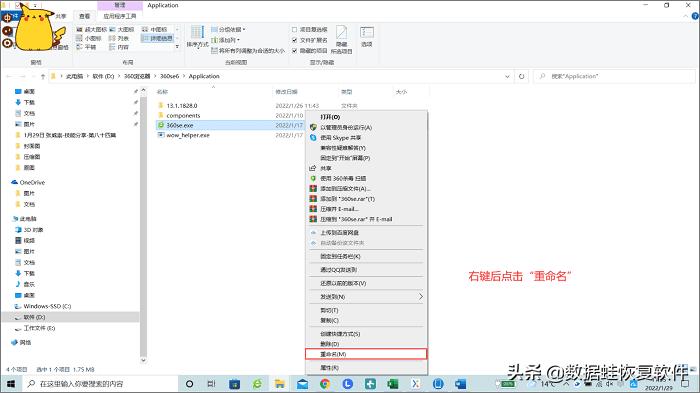Click the Windows Start button
Image resolution: width=700 pixels, height=393 pixels.
tap(11, 384)
